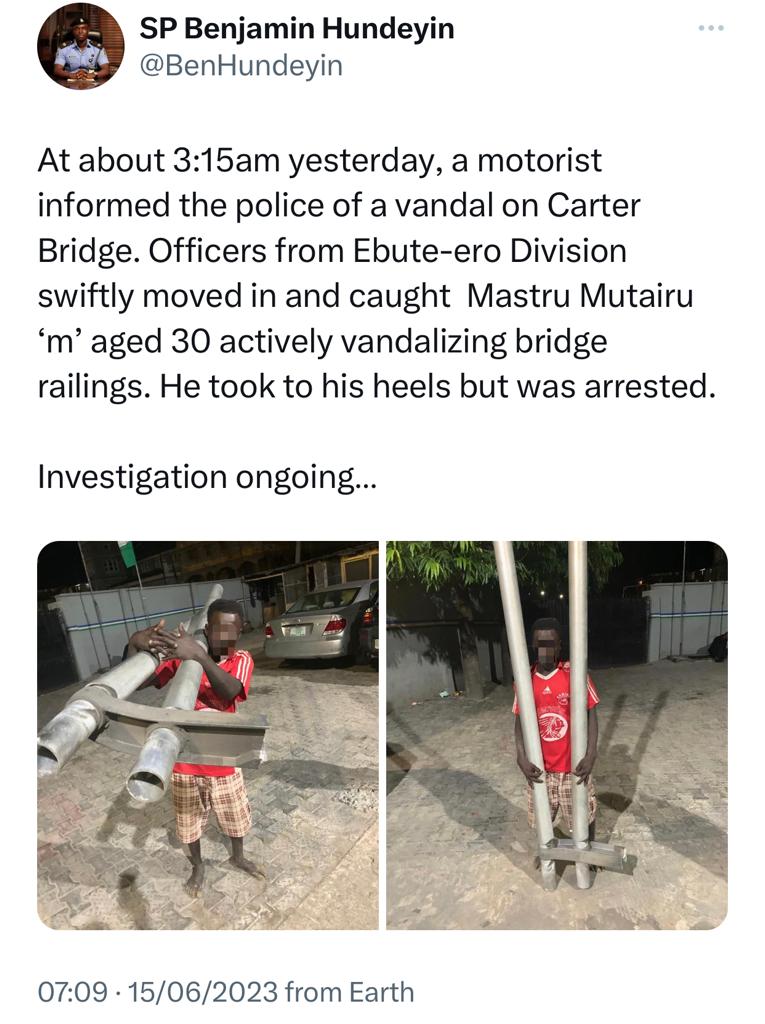This screenshot has width=765, height=1024.
Task: Click the red jersey in the right photo
Action: pyautogui.click(x=556, y=715)
